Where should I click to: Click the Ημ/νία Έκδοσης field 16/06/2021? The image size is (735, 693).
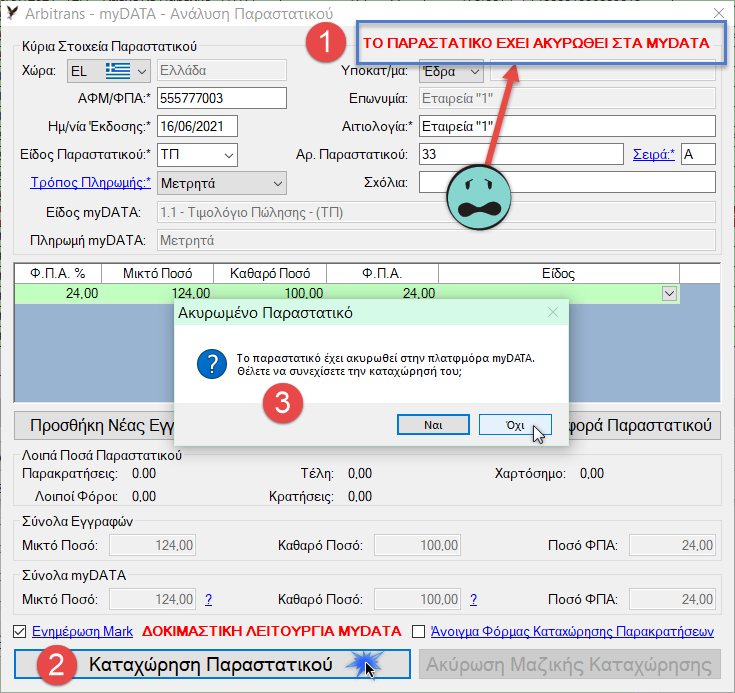click(197, 126)
